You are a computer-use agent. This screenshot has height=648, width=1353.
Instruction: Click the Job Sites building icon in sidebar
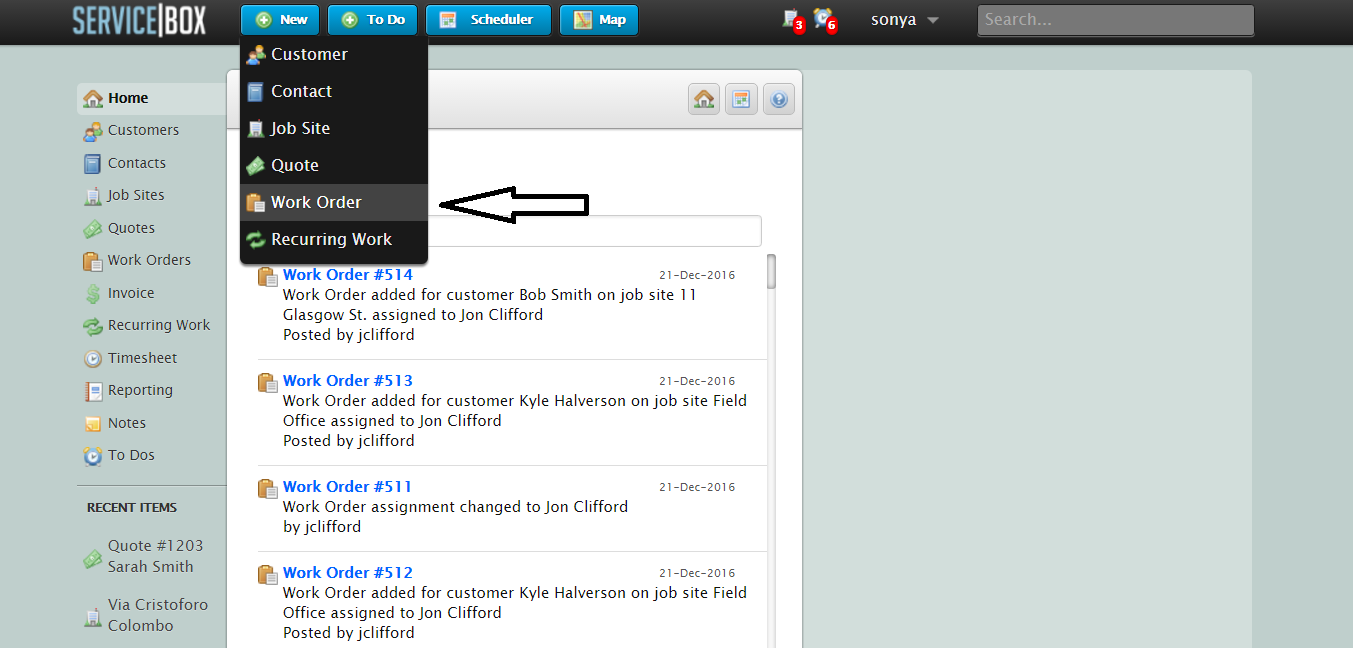tap(93, 196)
